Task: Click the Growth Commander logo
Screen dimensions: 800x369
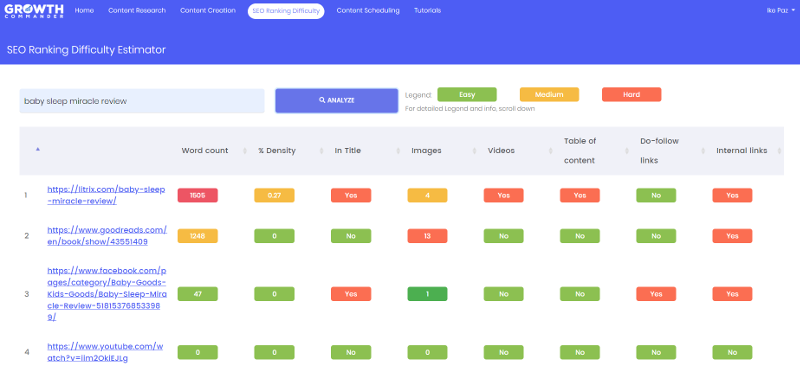Action: tap(34, 11)
